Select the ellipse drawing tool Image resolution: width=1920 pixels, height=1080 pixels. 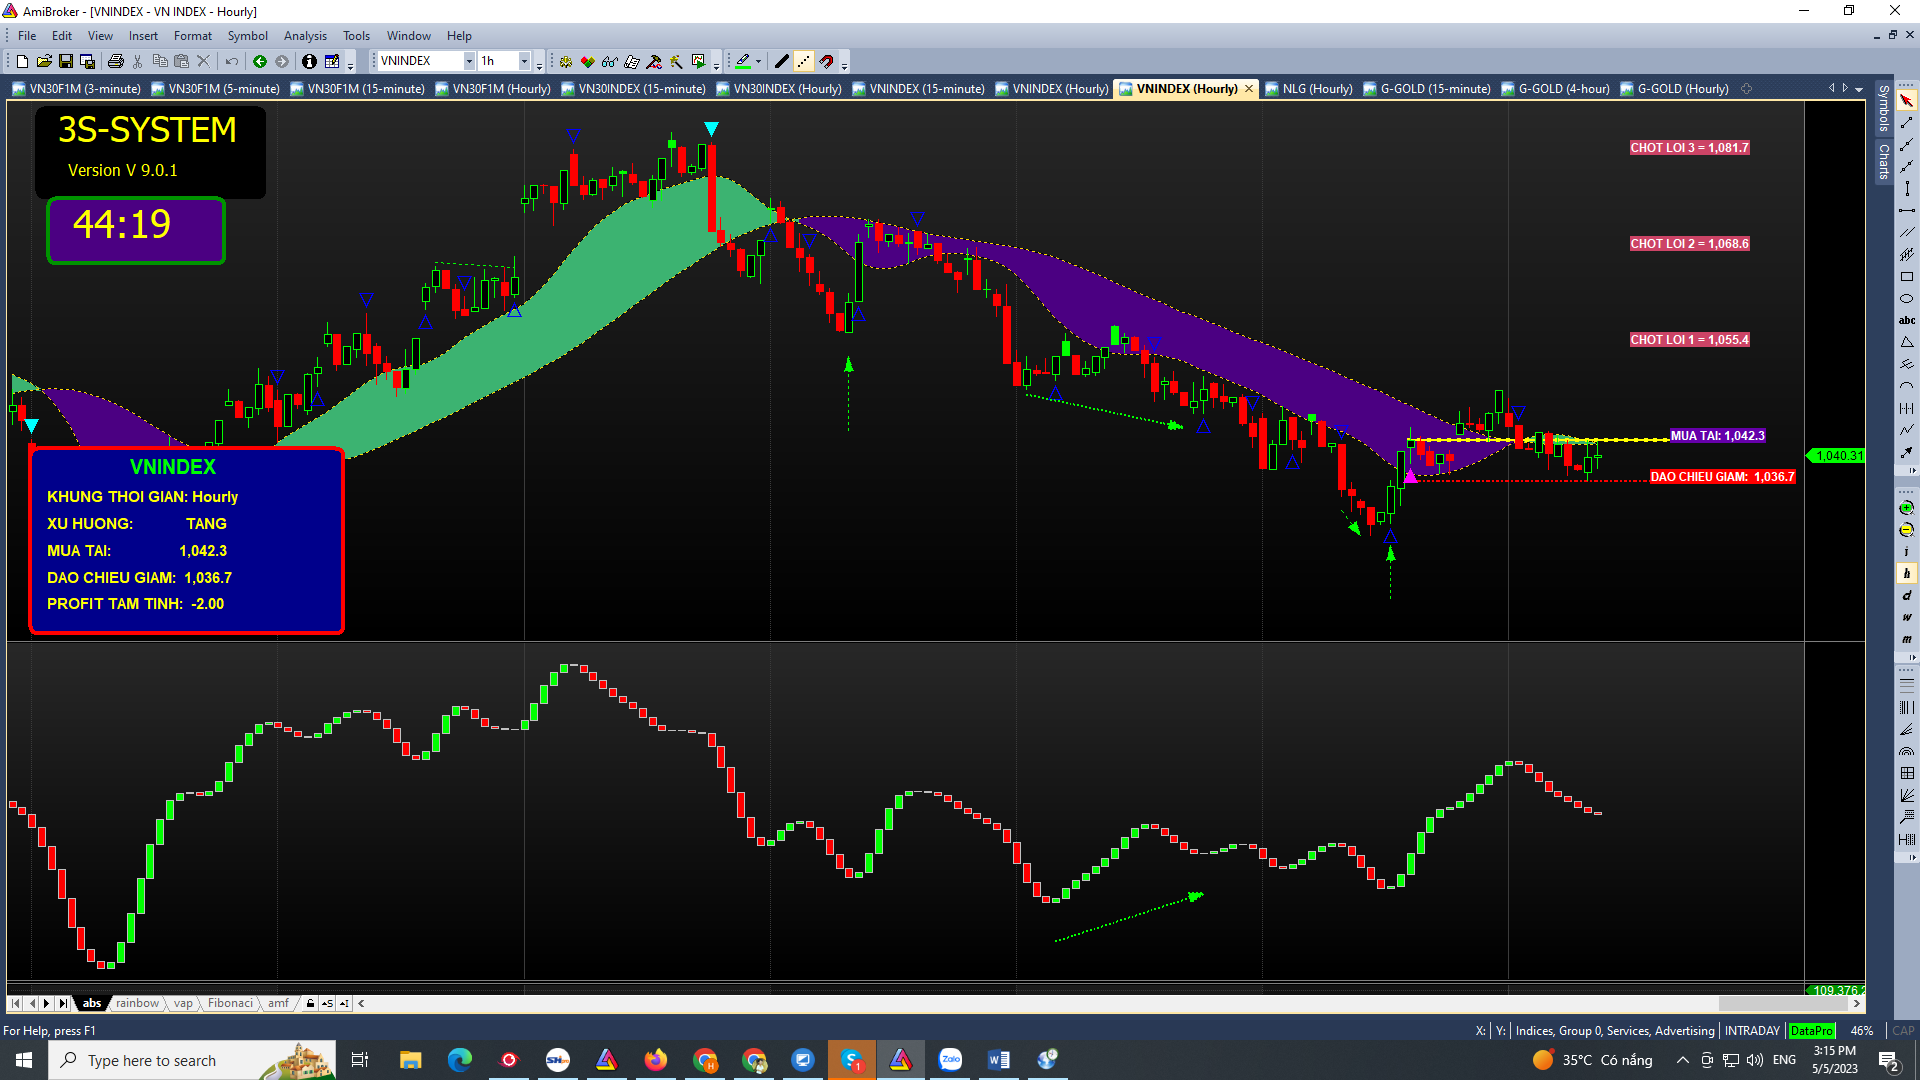pyautogui.click(x=1907, y=299)
